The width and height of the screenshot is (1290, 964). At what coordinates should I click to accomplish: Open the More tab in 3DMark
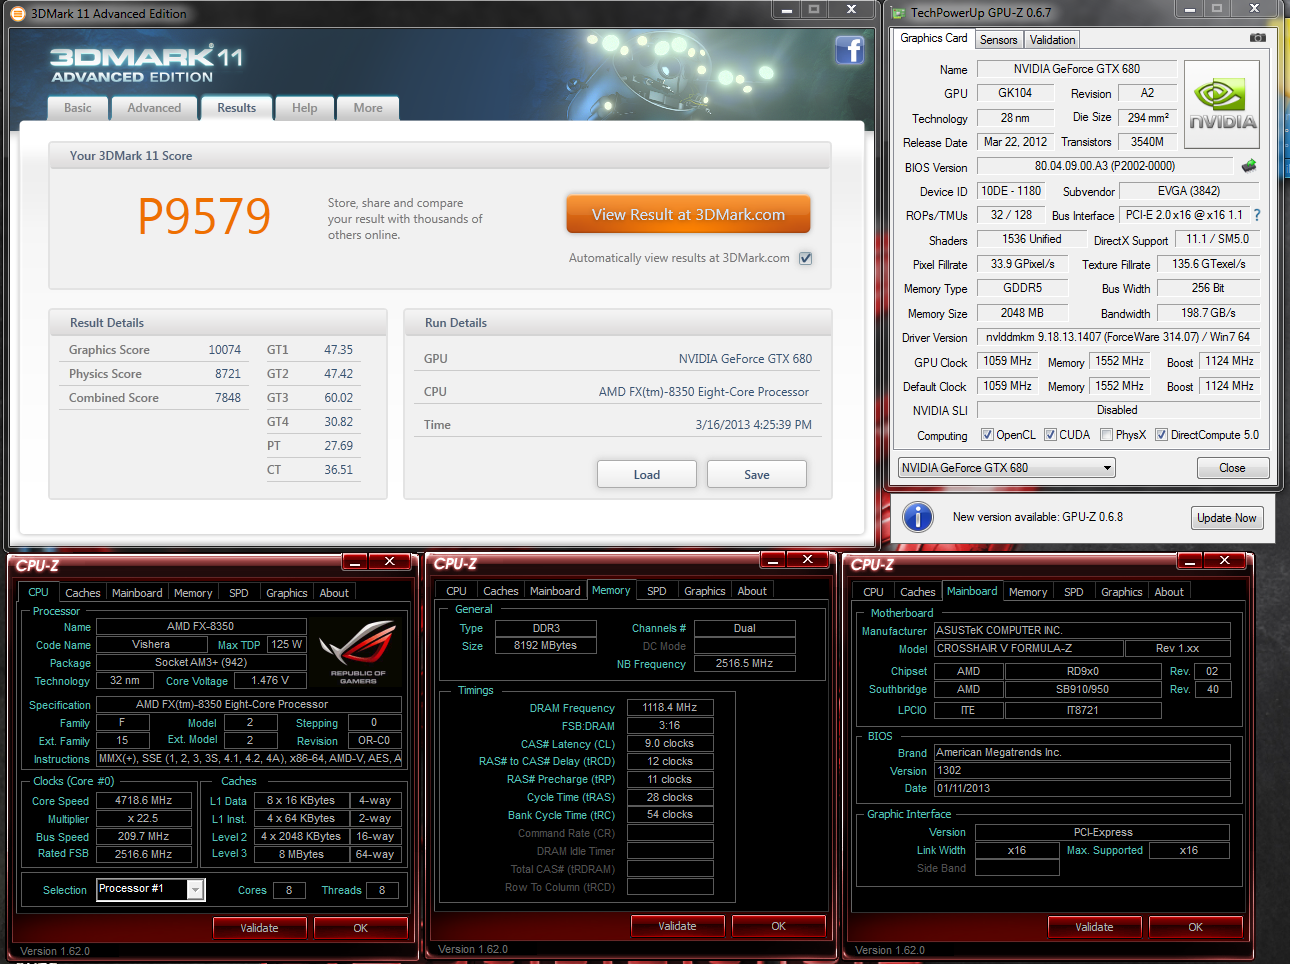[368, 108]
